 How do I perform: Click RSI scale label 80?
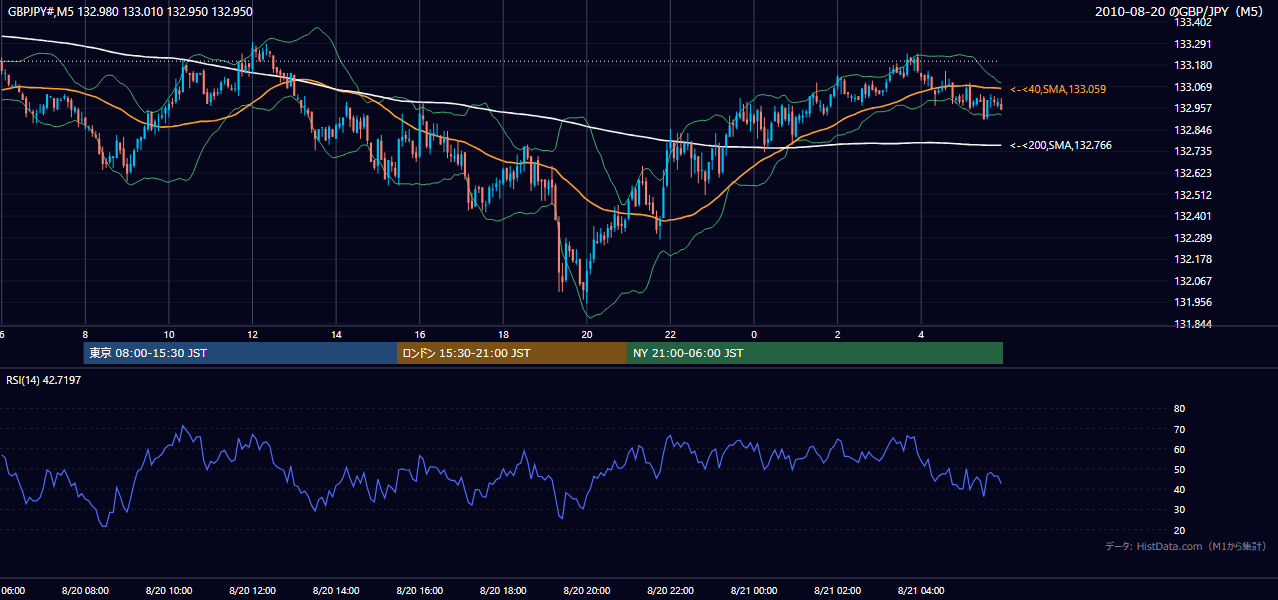coord(1179,409)
